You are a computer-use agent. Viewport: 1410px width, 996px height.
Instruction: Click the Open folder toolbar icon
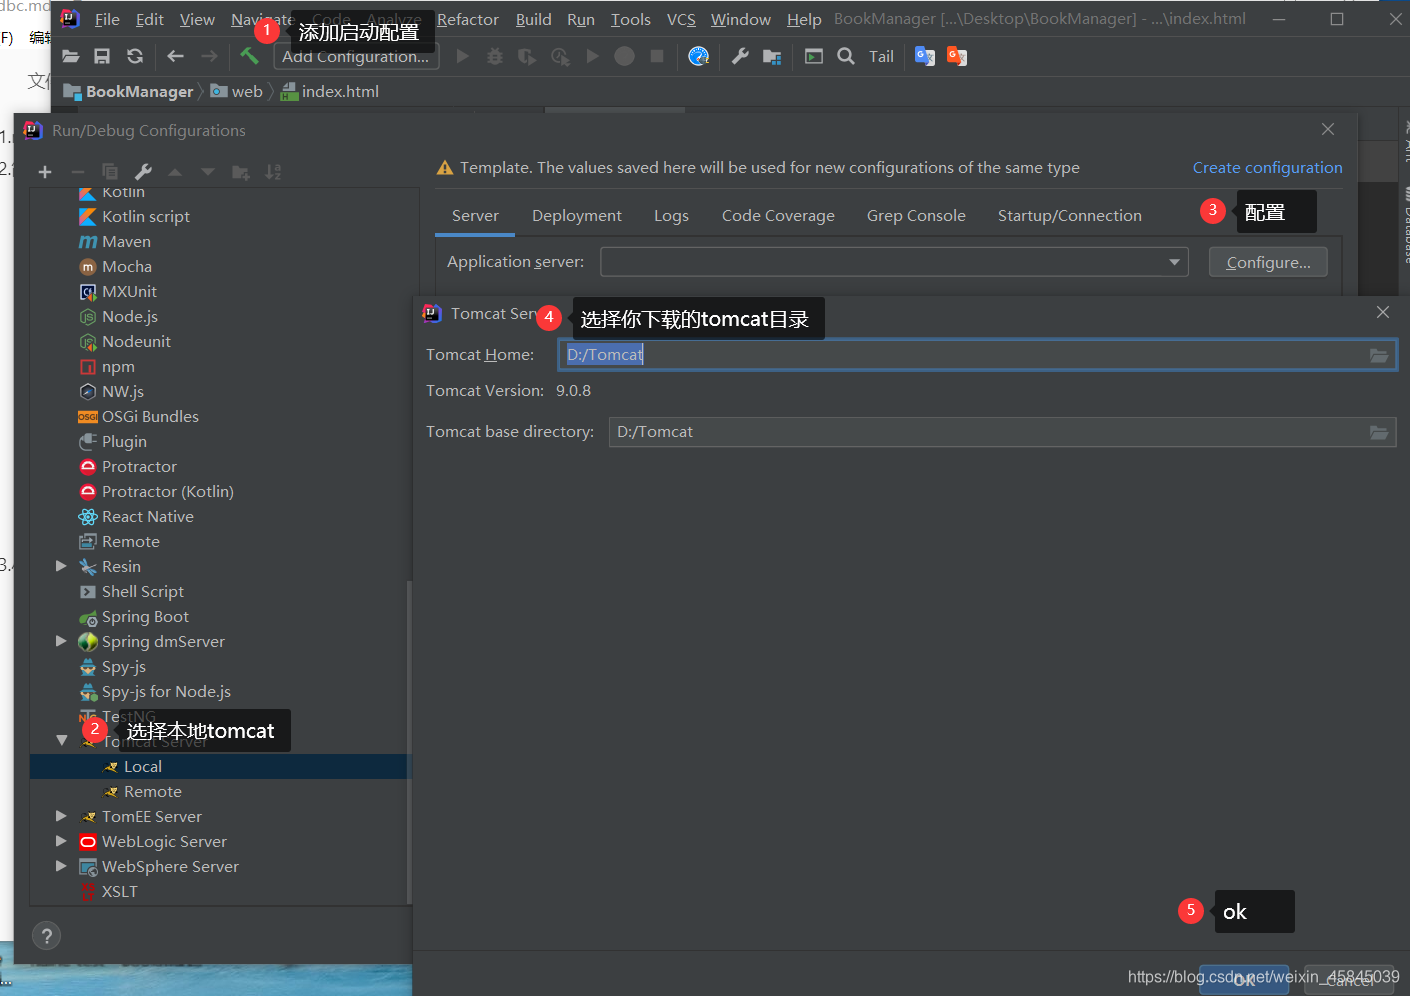(70, 57)
